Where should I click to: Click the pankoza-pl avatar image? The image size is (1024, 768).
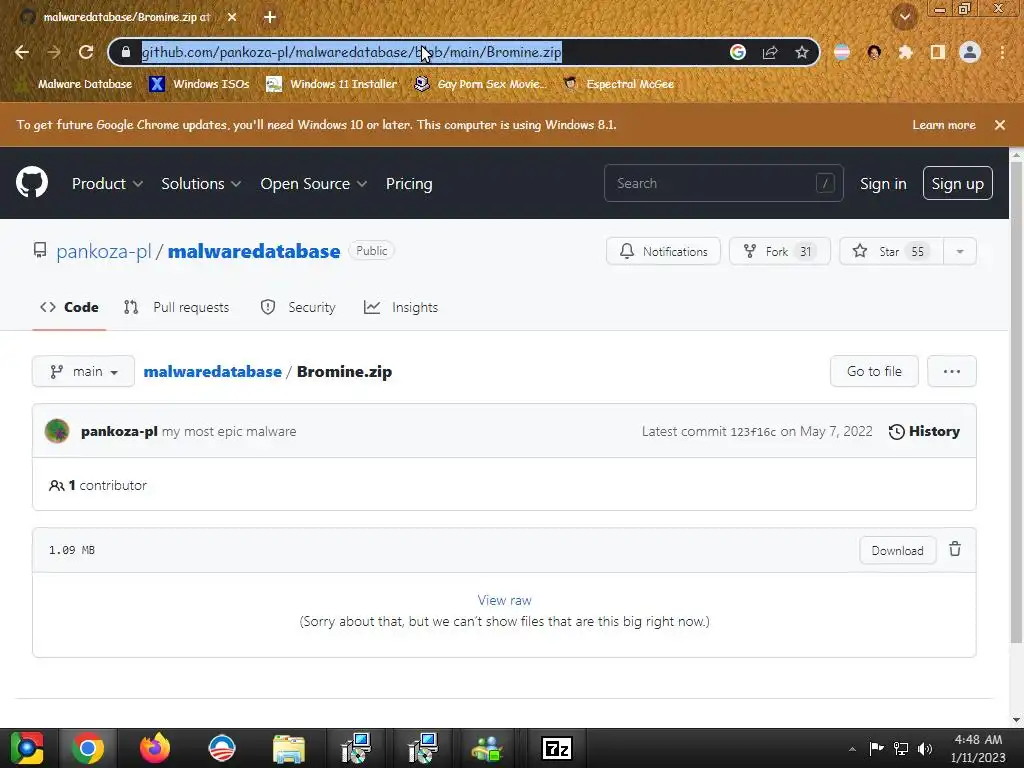[57, 431]
